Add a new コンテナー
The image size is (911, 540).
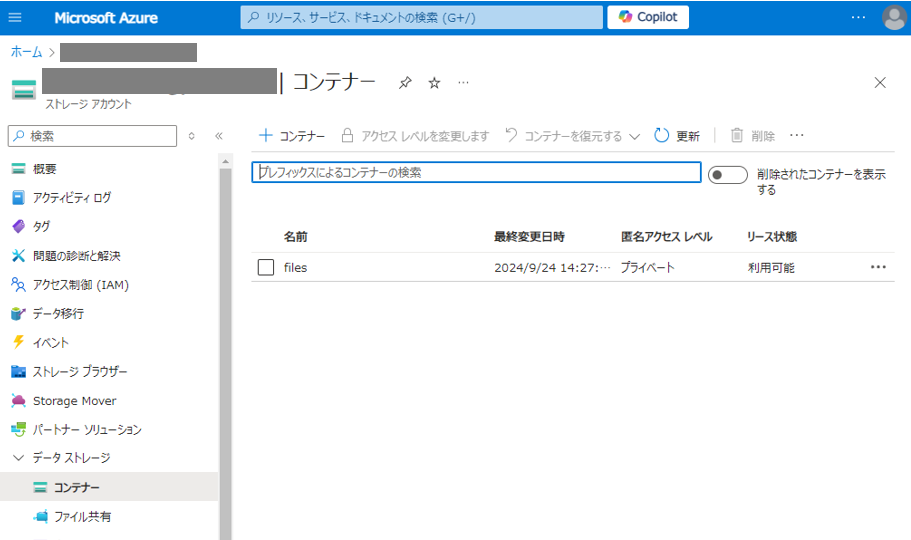click(292, 136)
